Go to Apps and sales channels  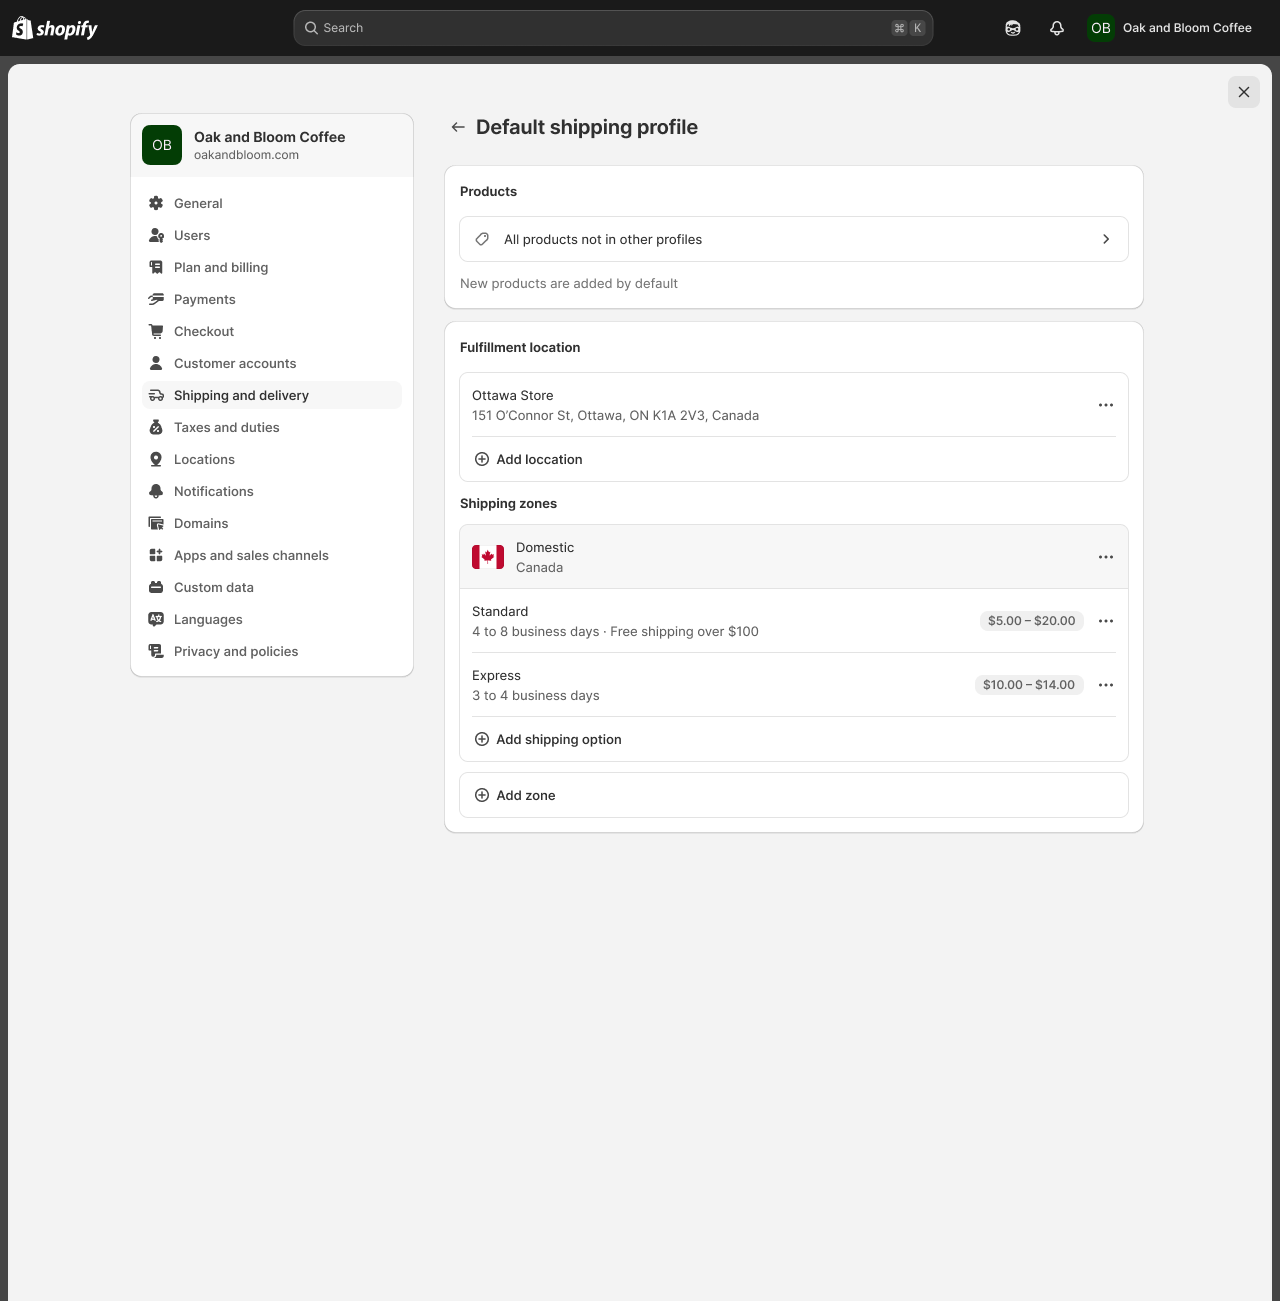(272, 555)
